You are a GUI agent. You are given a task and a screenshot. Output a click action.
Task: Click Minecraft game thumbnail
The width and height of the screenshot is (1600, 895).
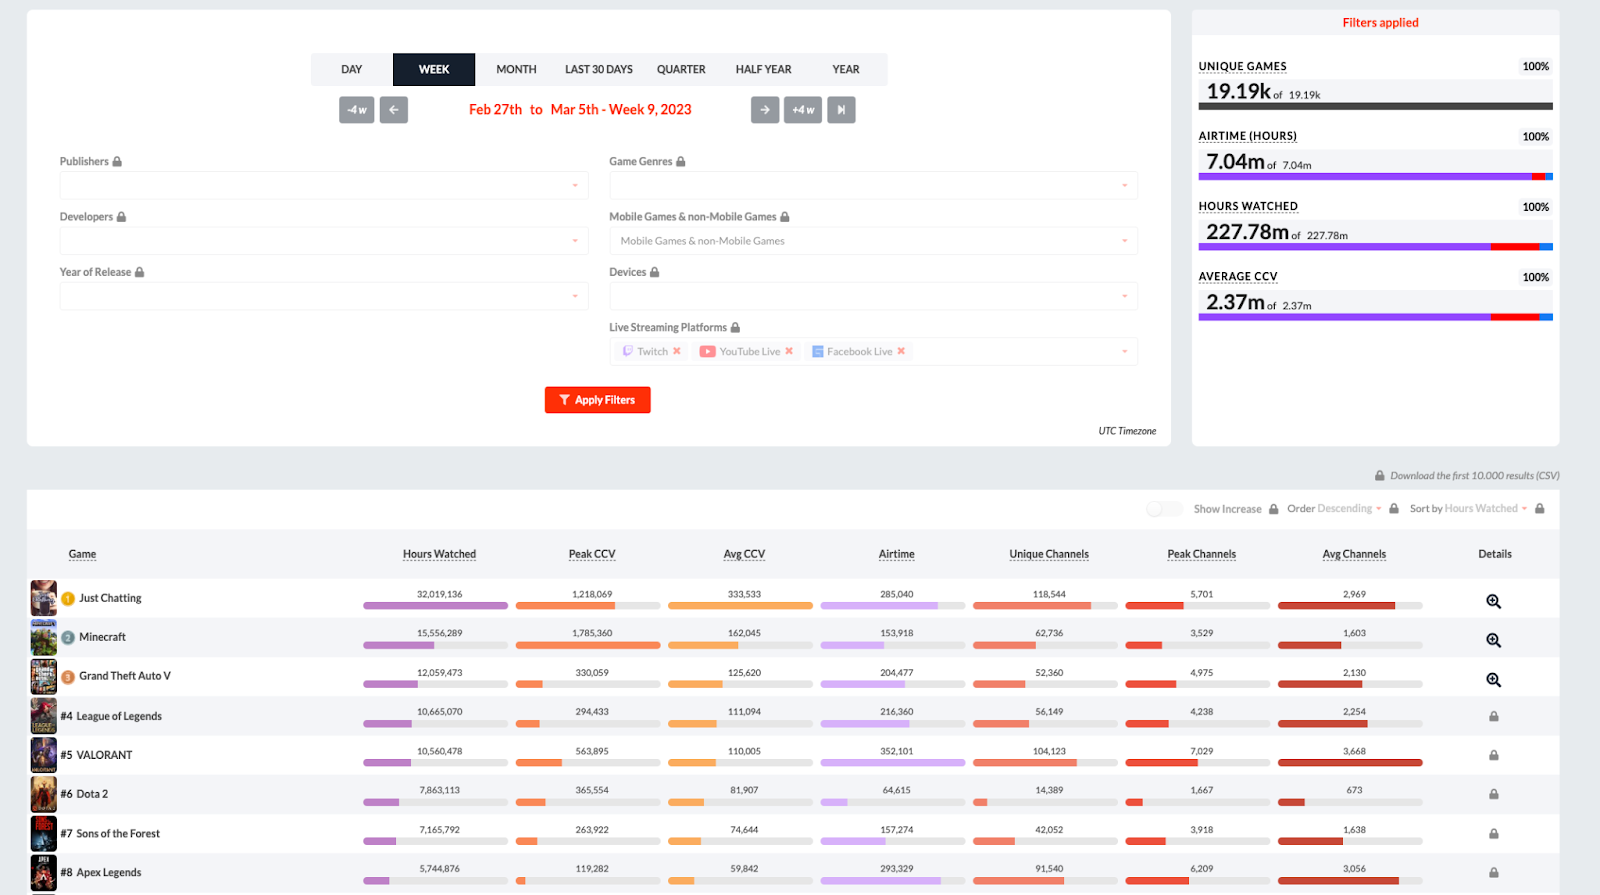44,637
